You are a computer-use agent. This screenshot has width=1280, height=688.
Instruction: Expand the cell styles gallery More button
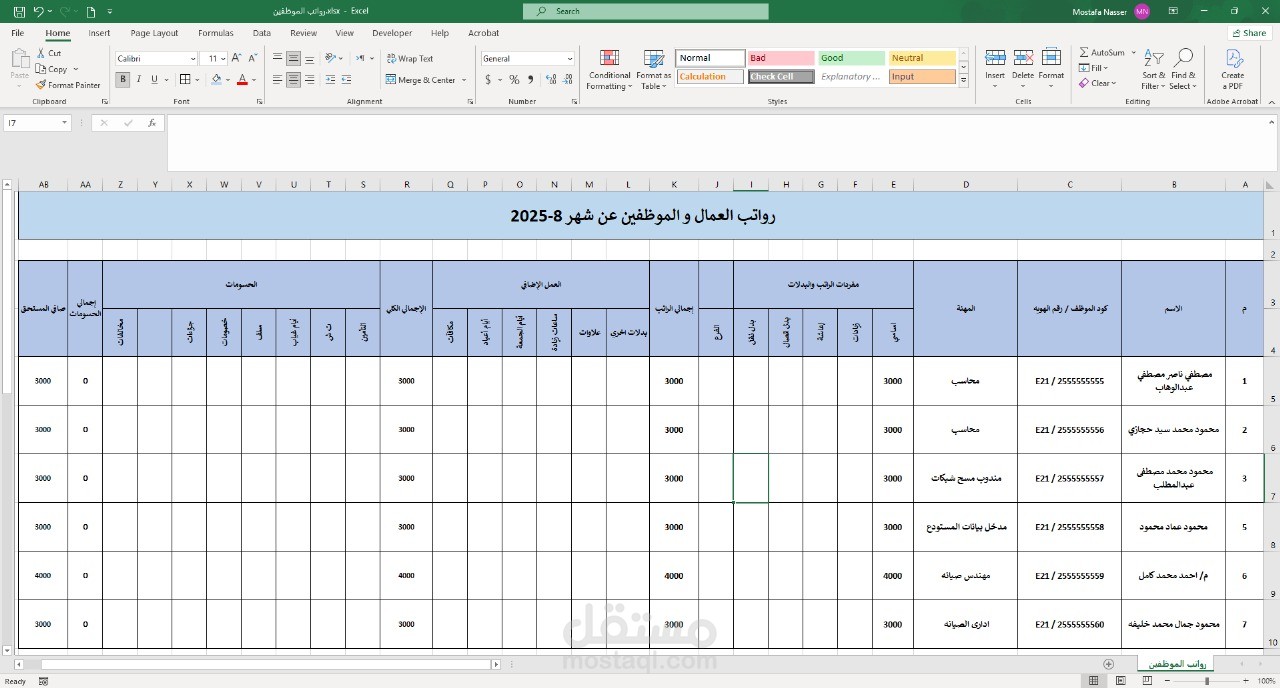pyautogui.click(x=964, y=80)
